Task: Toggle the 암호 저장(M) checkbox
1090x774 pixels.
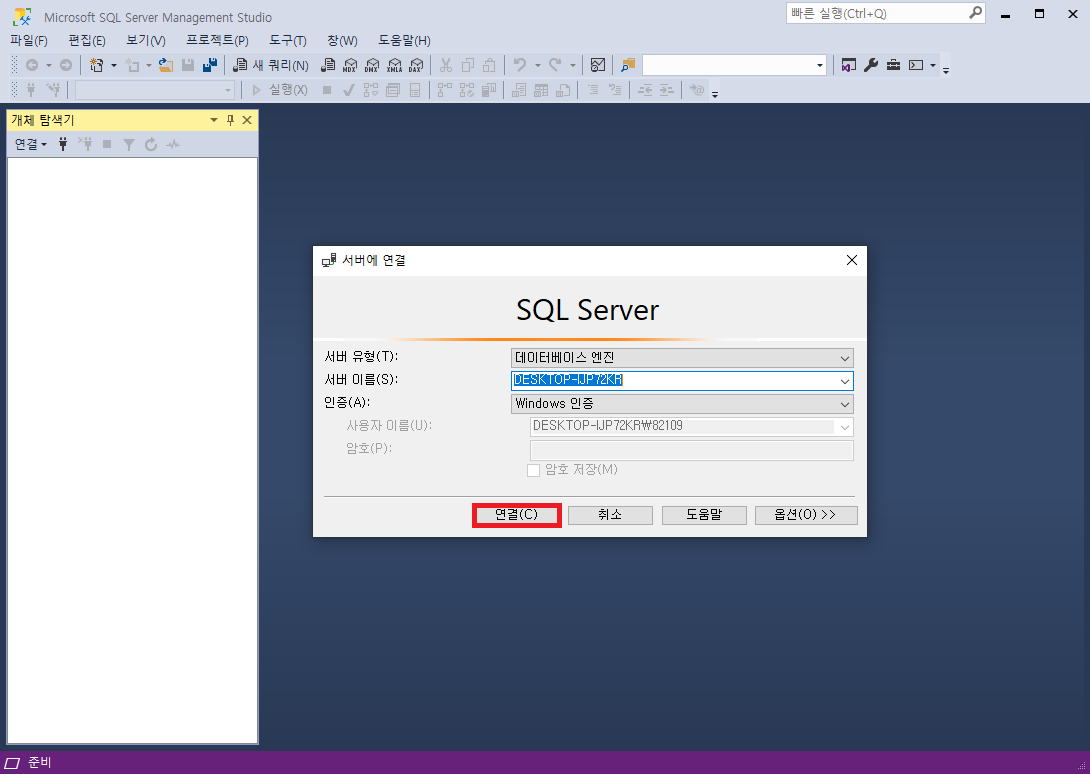Action: [534, 471]
